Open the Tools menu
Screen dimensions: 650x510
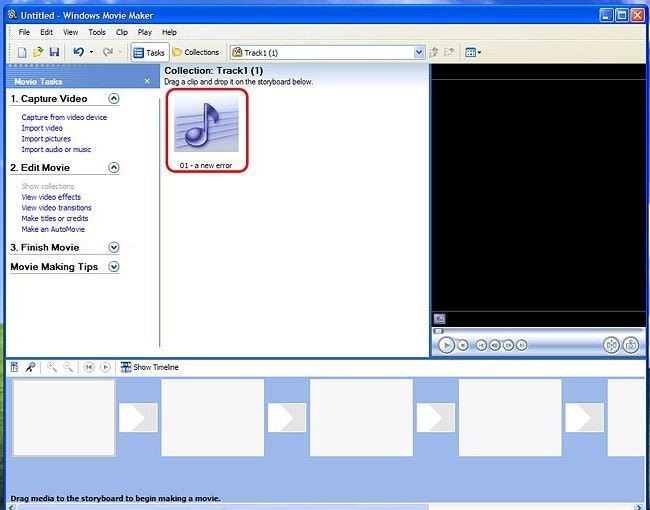97,32
